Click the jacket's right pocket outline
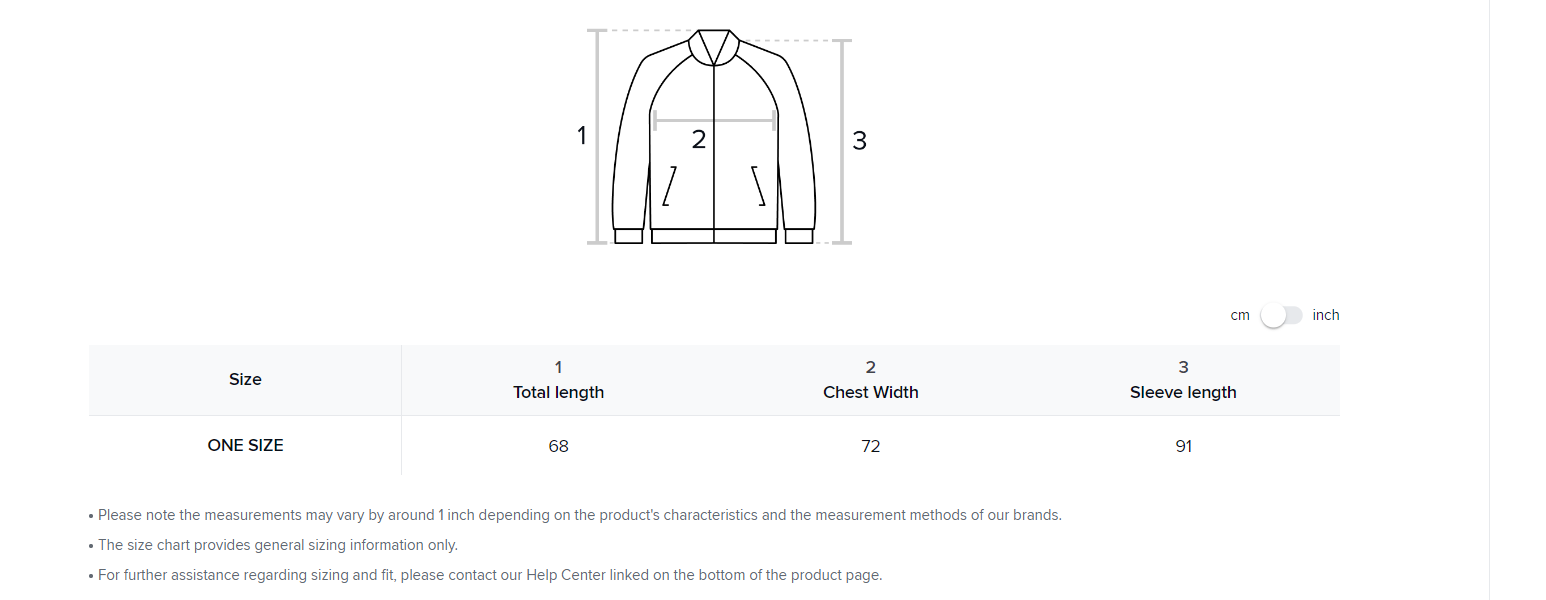 pos(758,186)
